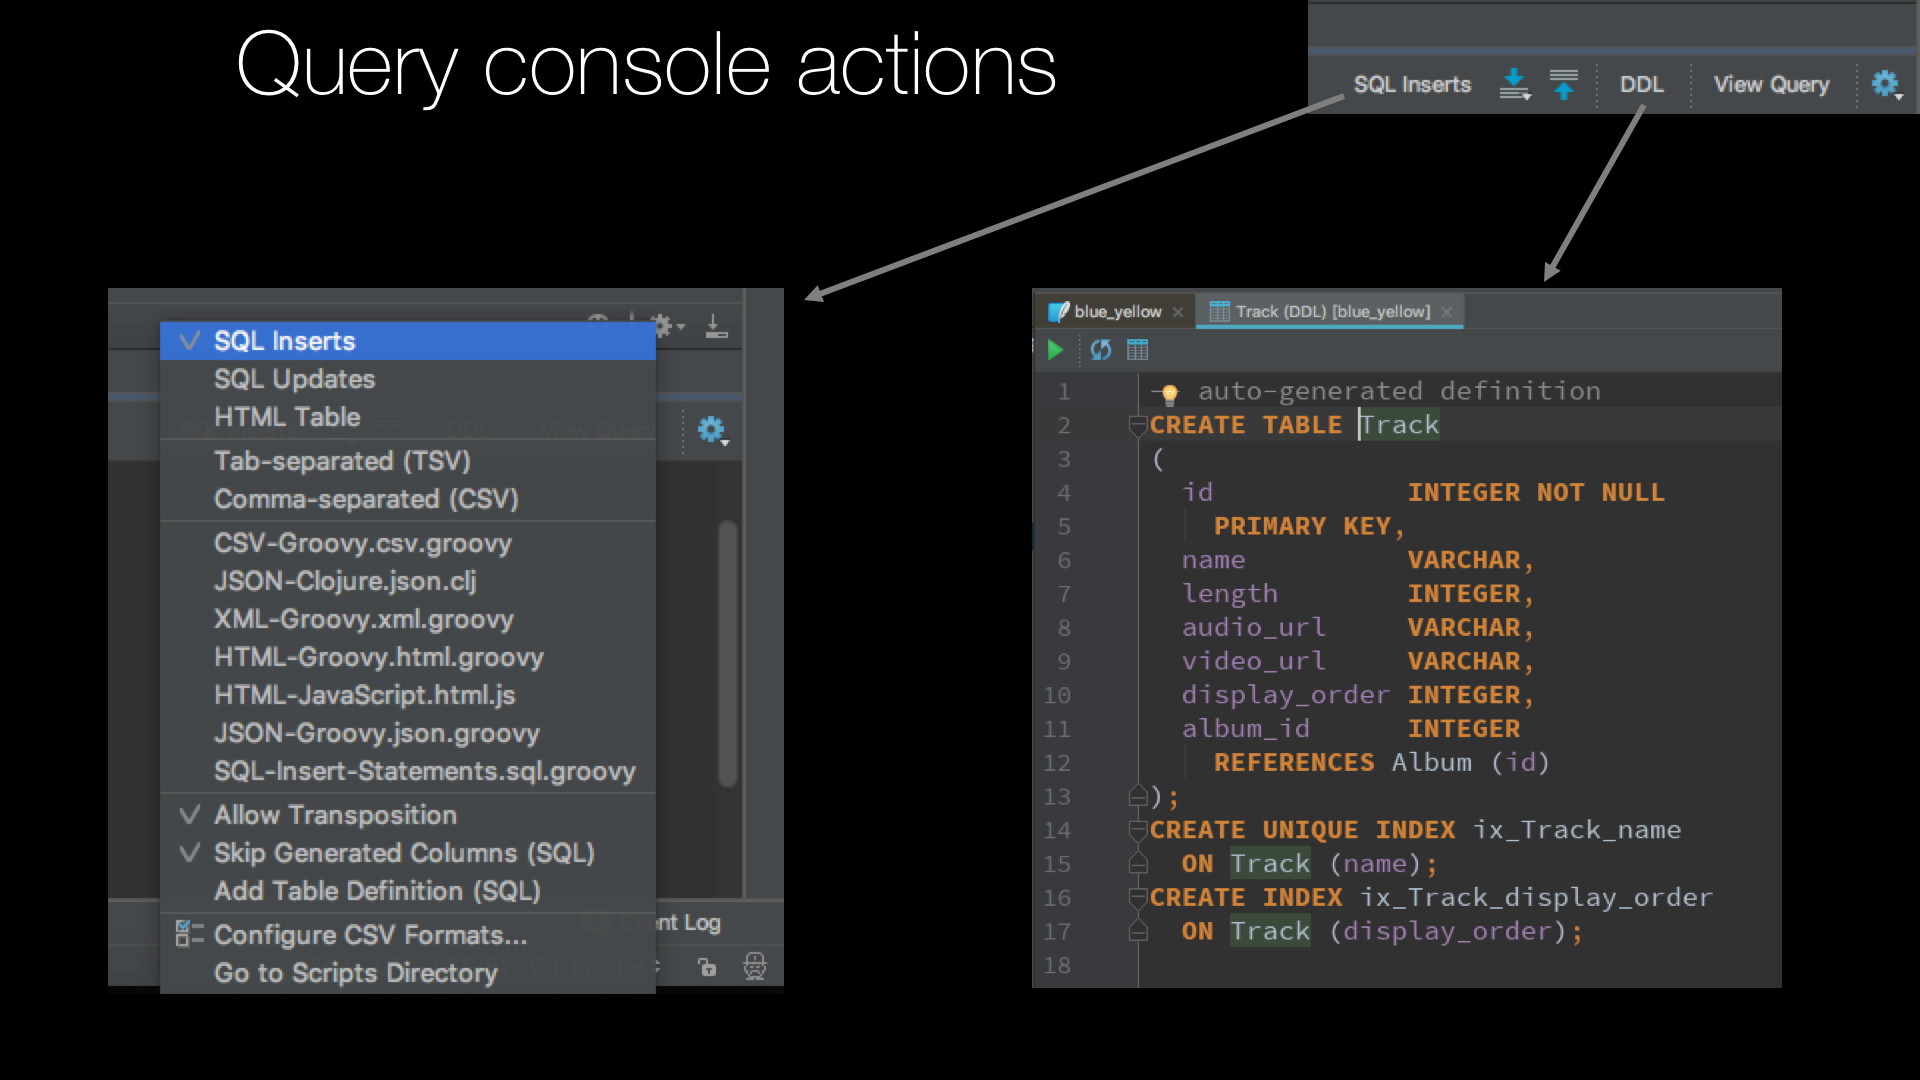
Task: Collapse the CREATE TABLE Track code block
Action: coord(1137,426)
